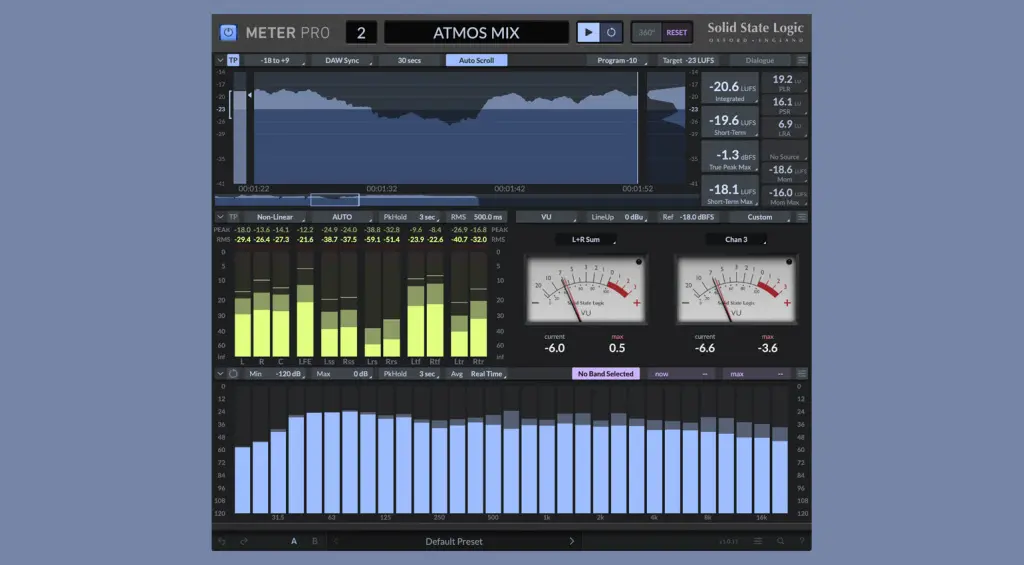1024x565 pixels.
Task: Open the analyzer PkHold 3 sec dropdown
Action: 409,374
